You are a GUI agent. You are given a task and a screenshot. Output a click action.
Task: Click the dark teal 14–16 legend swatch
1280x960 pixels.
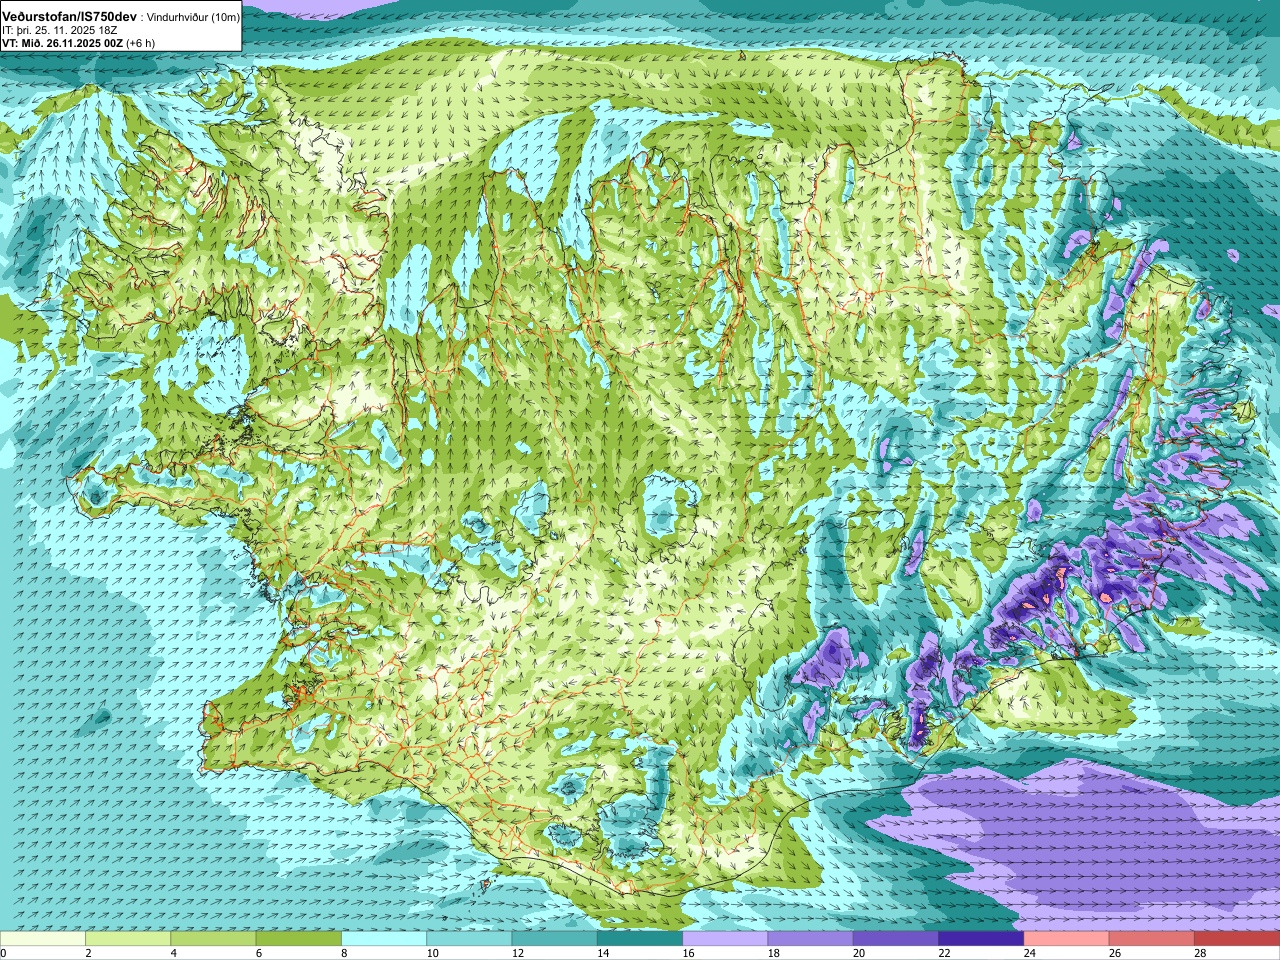click(x=640, y=939)
